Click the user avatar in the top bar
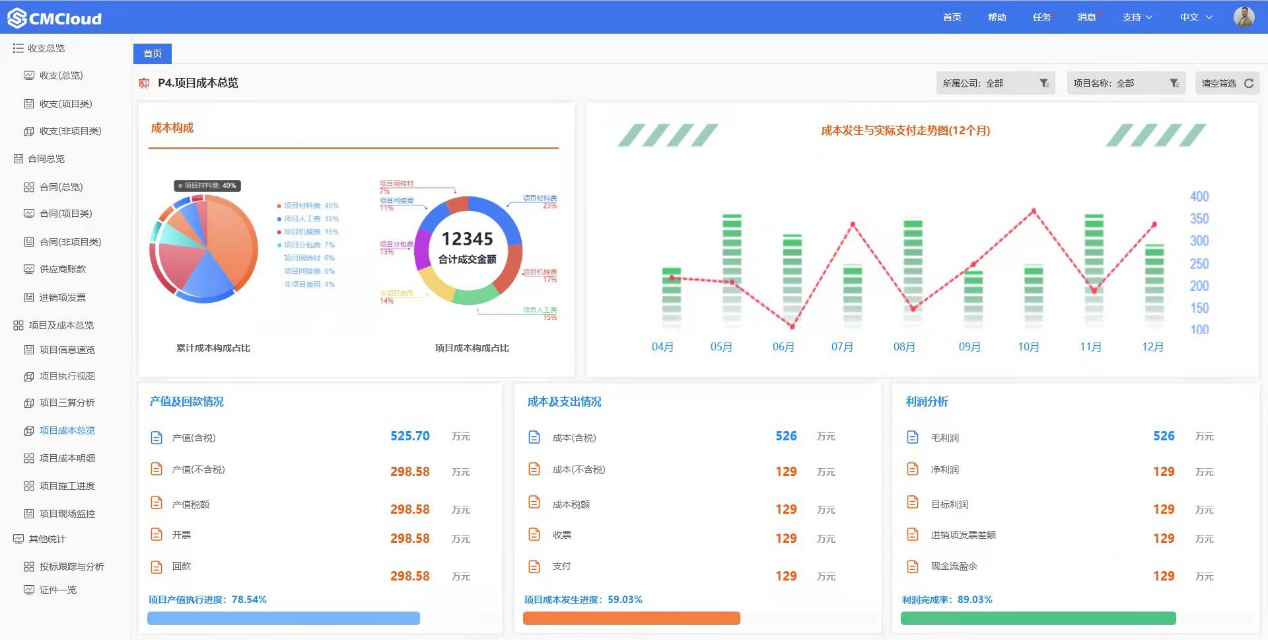 (x=1244, y=17)
